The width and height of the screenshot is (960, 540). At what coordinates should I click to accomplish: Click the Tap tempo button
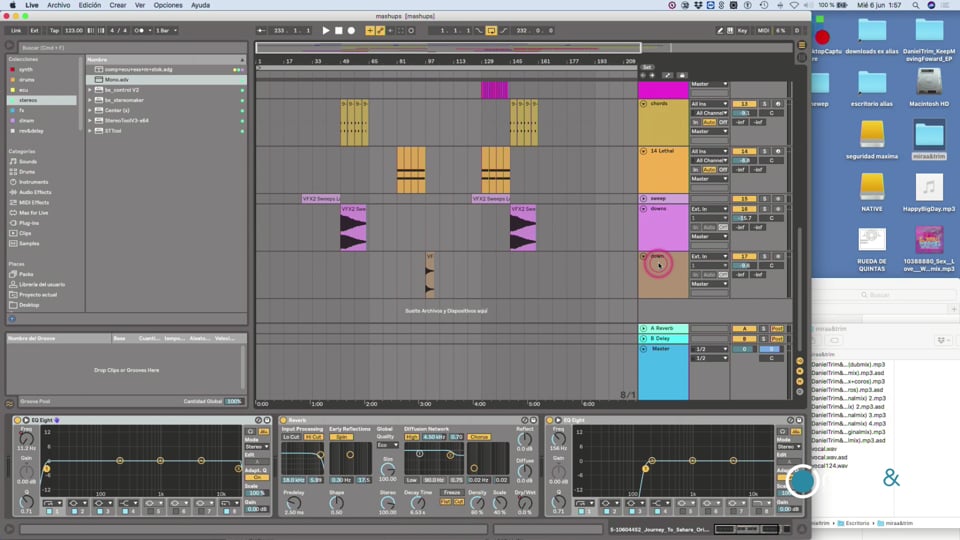click(x=54, y=30)
